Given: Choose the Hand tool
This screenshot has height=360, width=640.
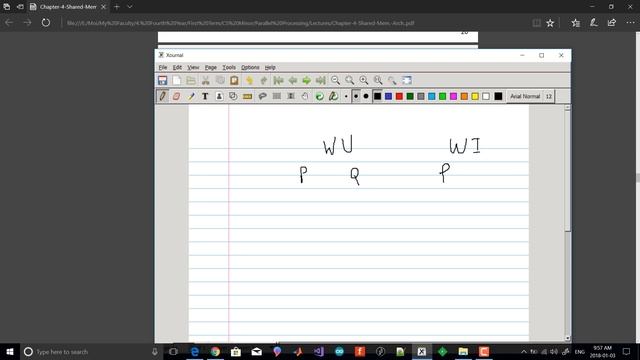Looking at the screenshot, I should pos(305,96).
